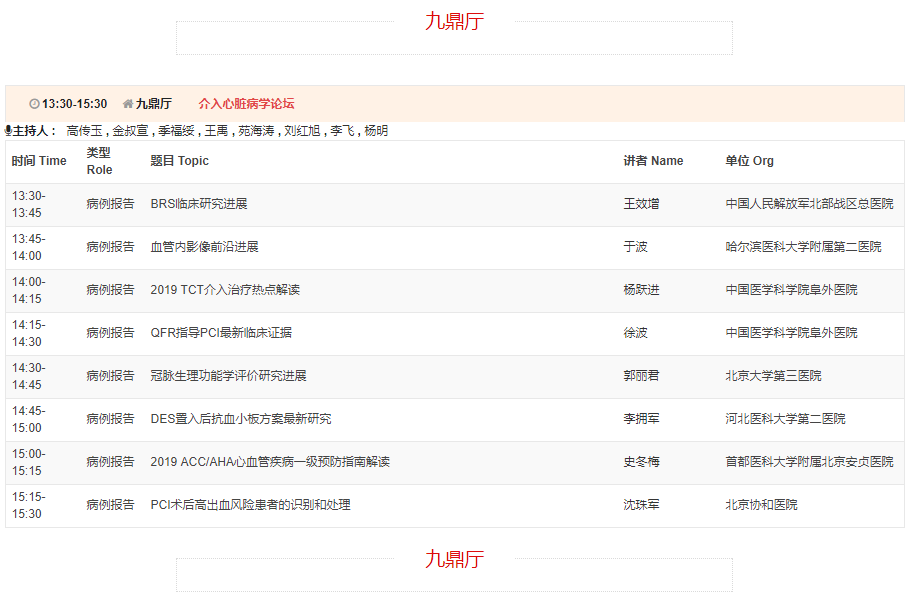
Task: Click the 时间 Time column header
Action: pyautogui.click(x=39, y=161)
